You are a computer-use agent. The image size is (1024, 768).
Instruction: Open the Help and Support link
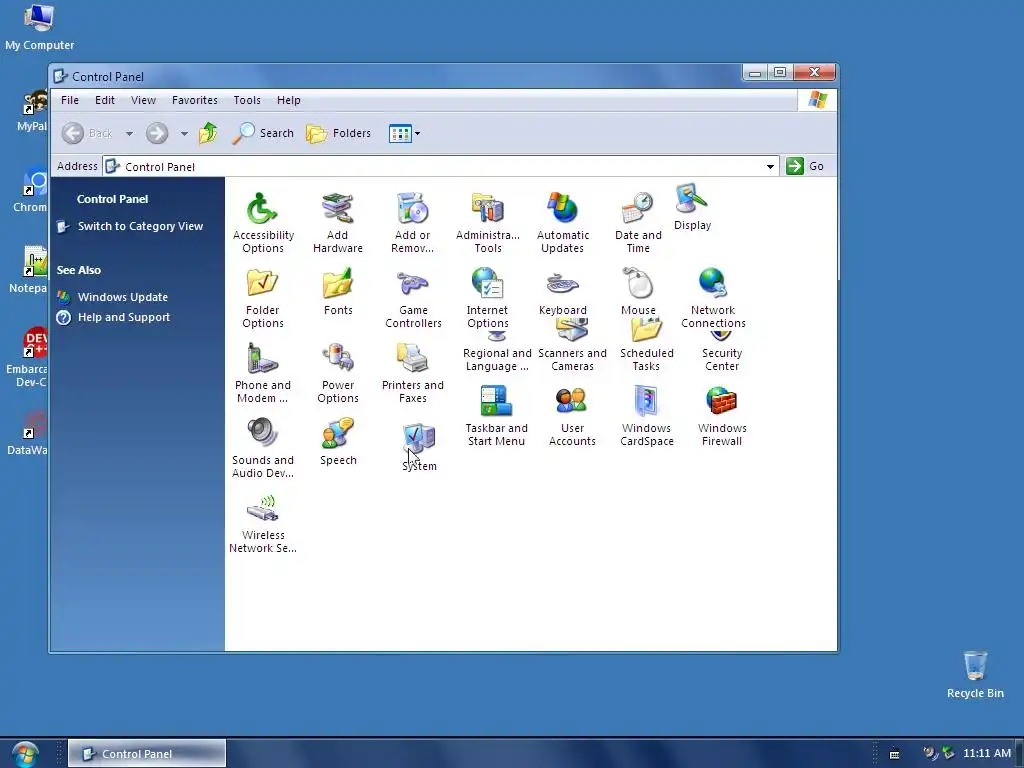point(123,317)
